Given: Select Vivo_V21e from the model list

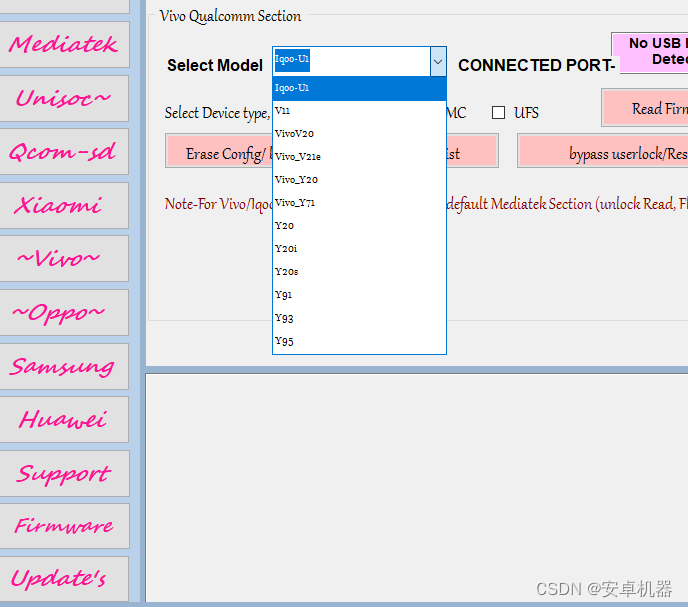Looking at the screenshot, I should [359, 157].
